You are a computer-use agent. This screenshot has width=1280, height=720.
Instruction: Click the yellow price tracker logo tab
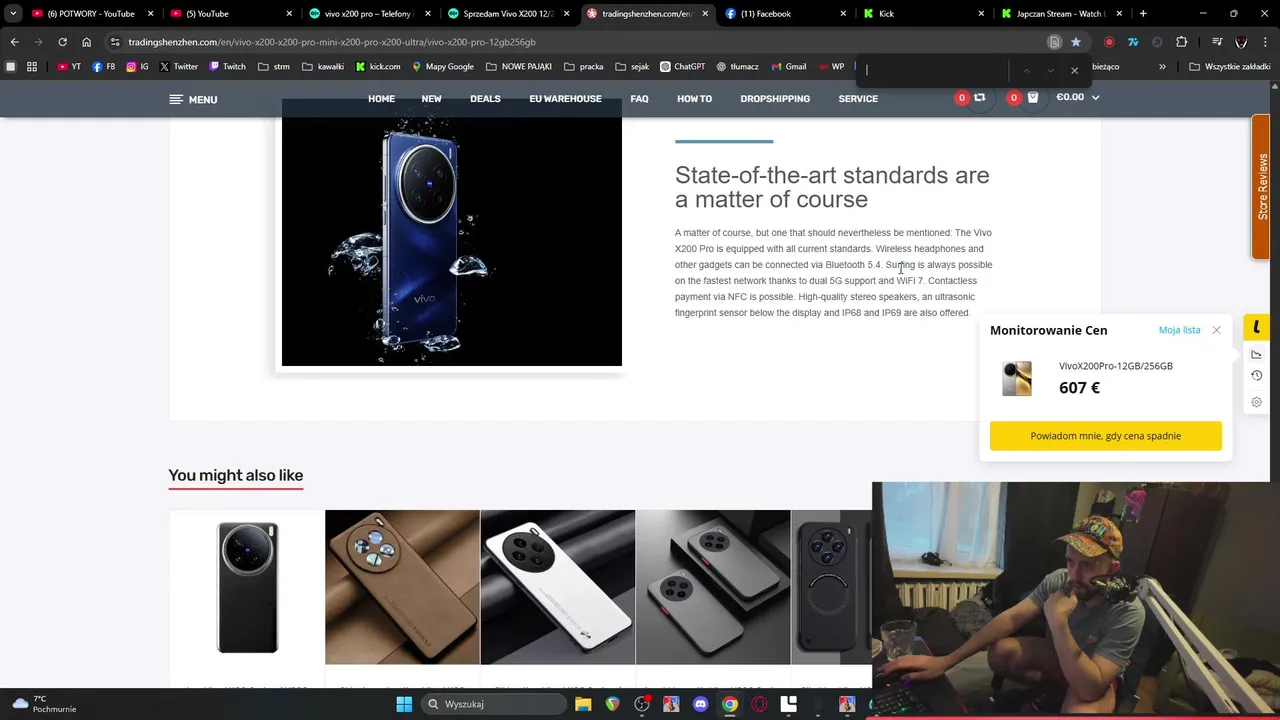point(1256,327)
